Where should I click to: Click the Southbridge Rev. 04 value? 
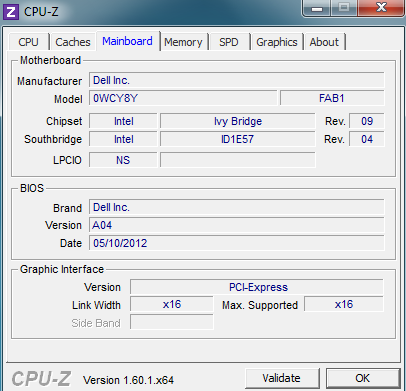point(367,139)
